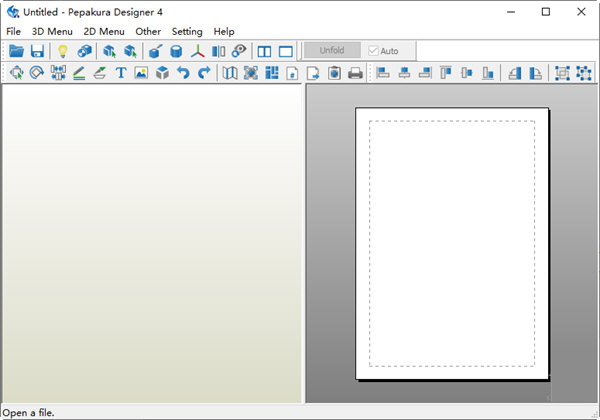Click the Open file folder icon
This screenshot has width=600, height=420.
coord(16,51)
